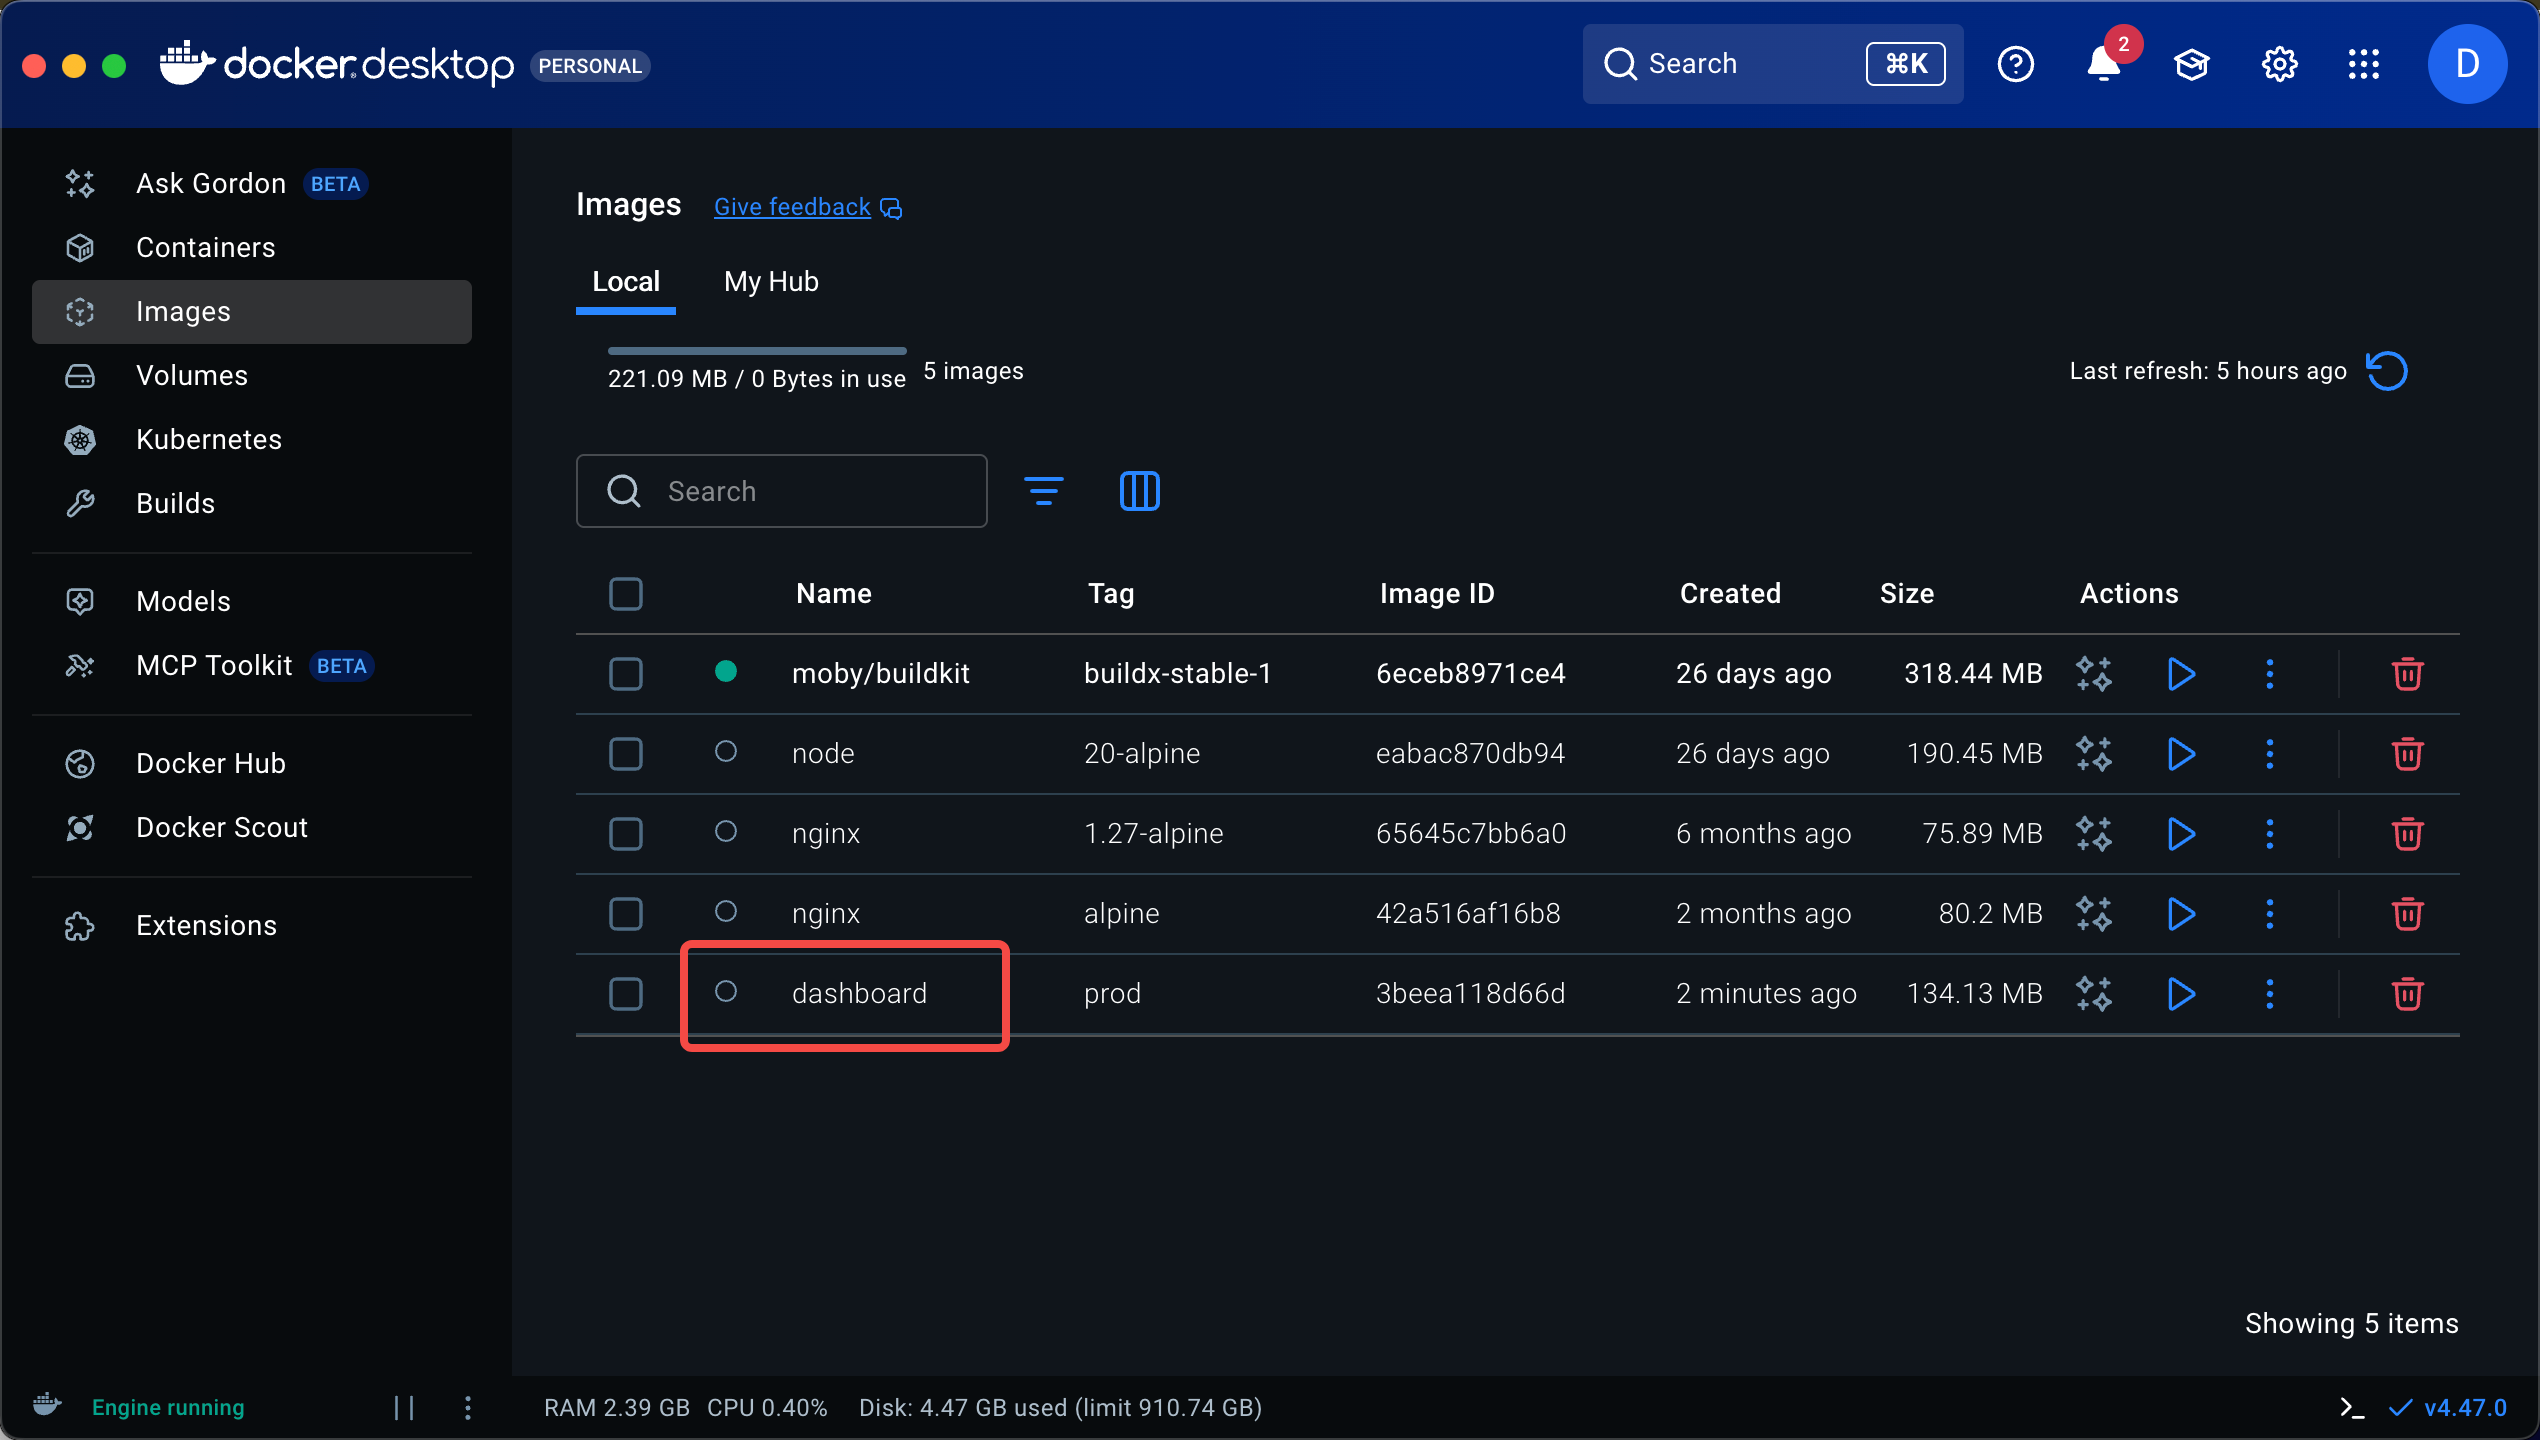The height and width of the screenshot is (1440, 2540).
Task: Open the dashboard image name
Action: 859,994
